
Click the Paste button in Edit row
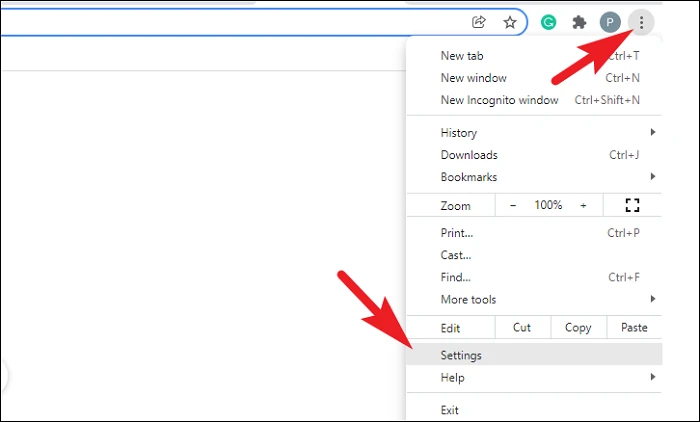634,327
